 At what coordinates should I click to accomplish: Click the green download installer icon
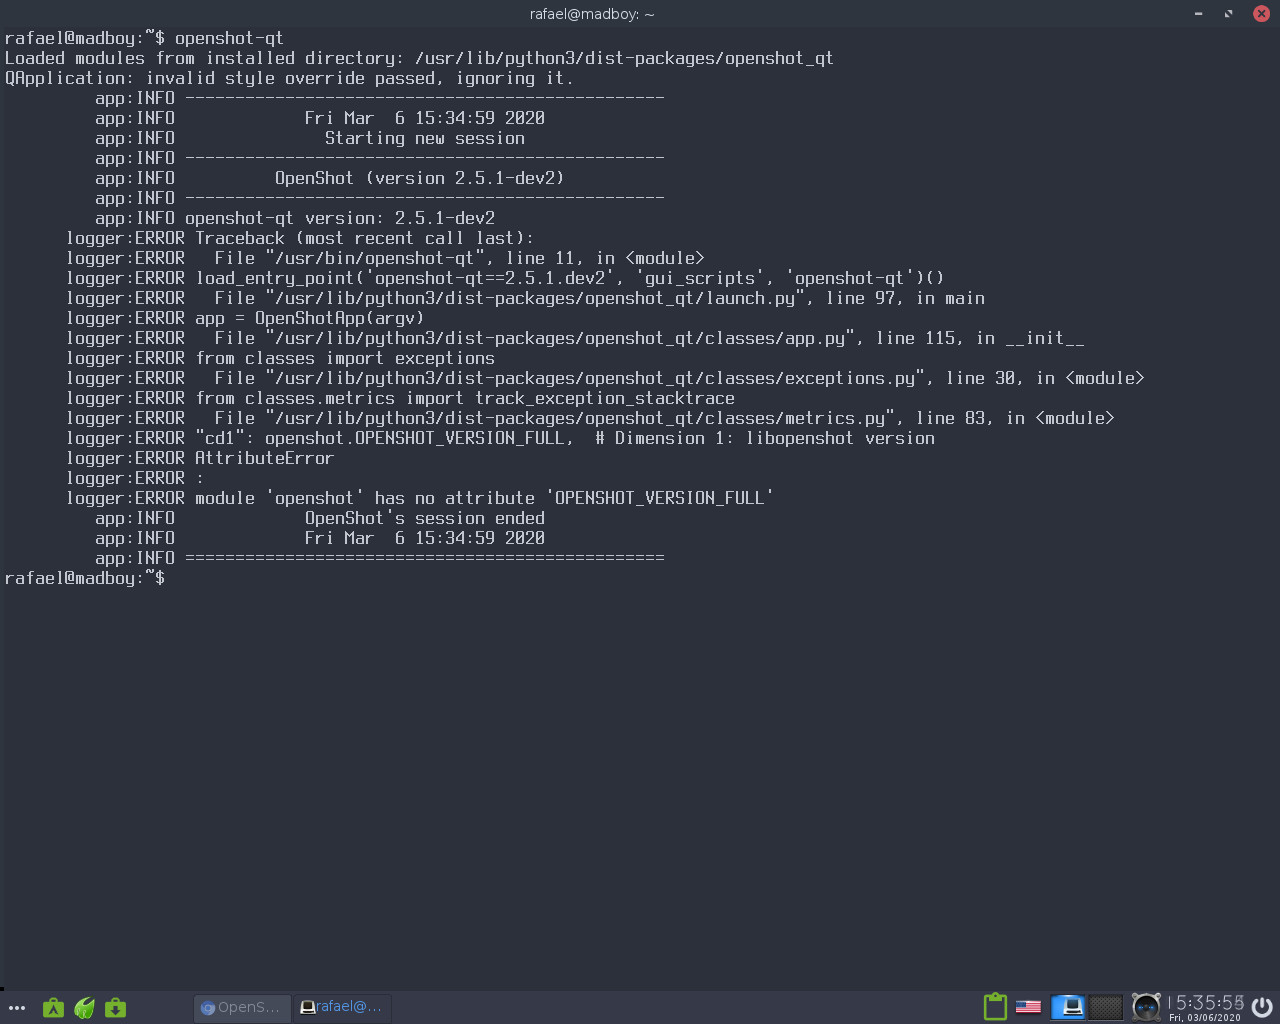coord(116,1007)
